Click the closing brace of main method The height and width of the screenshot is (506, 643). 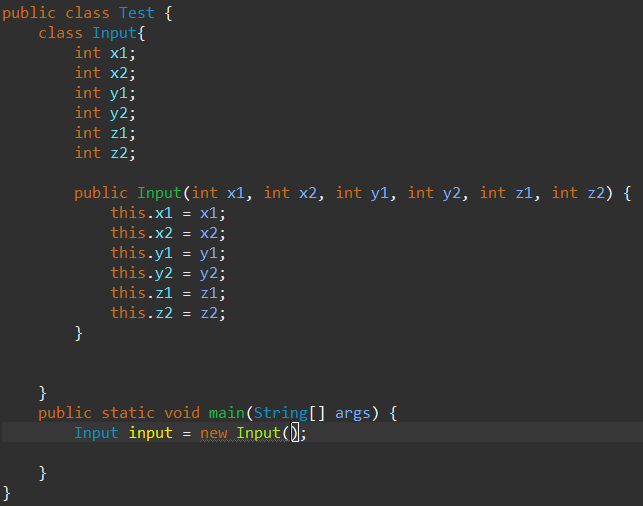point(42,474)
